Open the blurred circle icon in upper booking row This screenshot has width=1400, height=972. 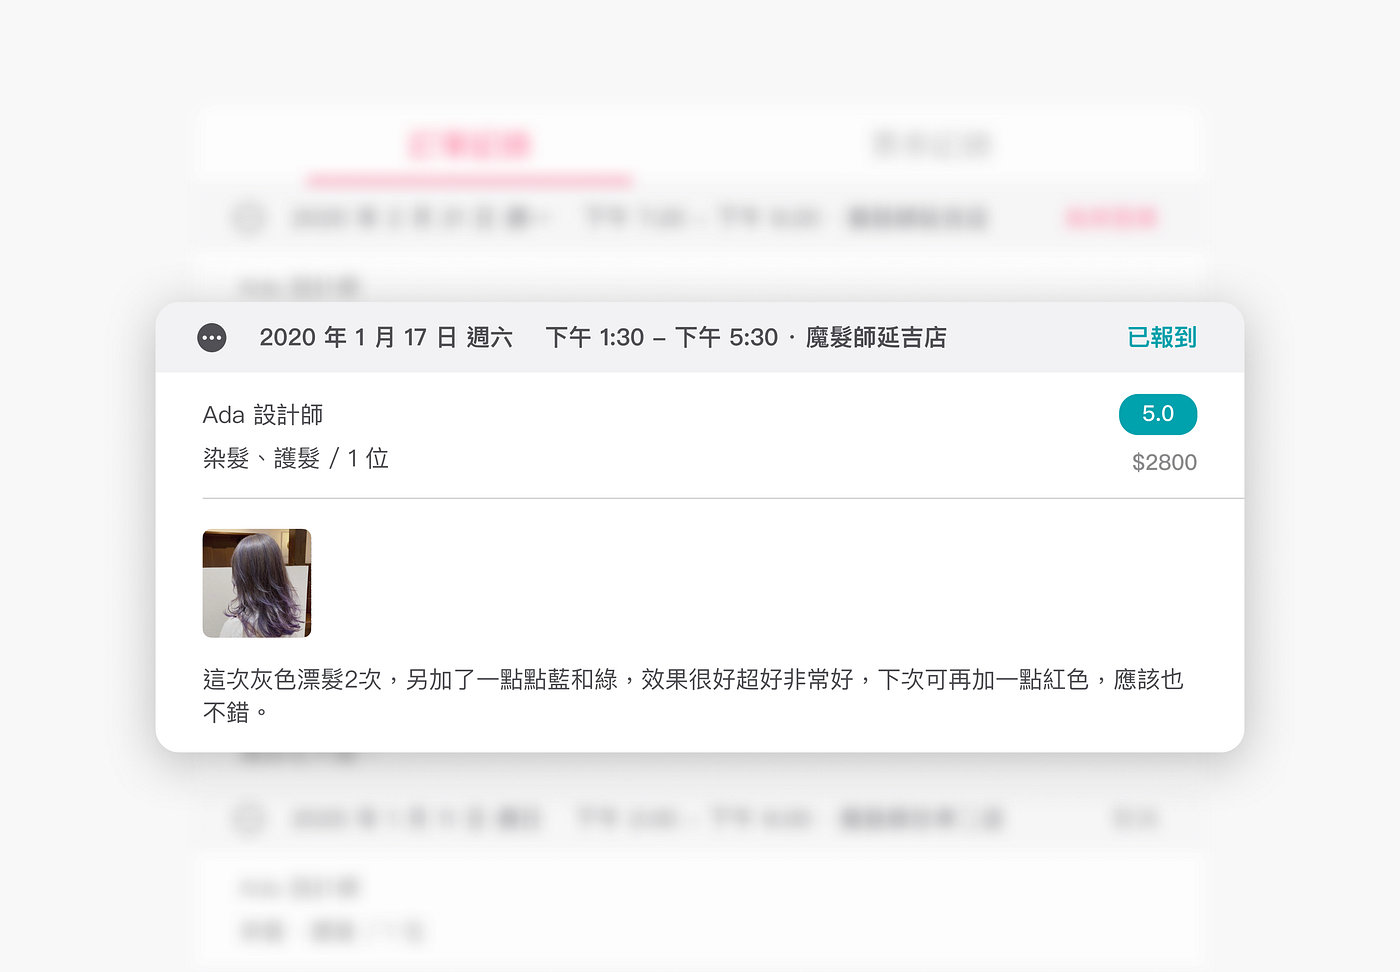point(249,217)
